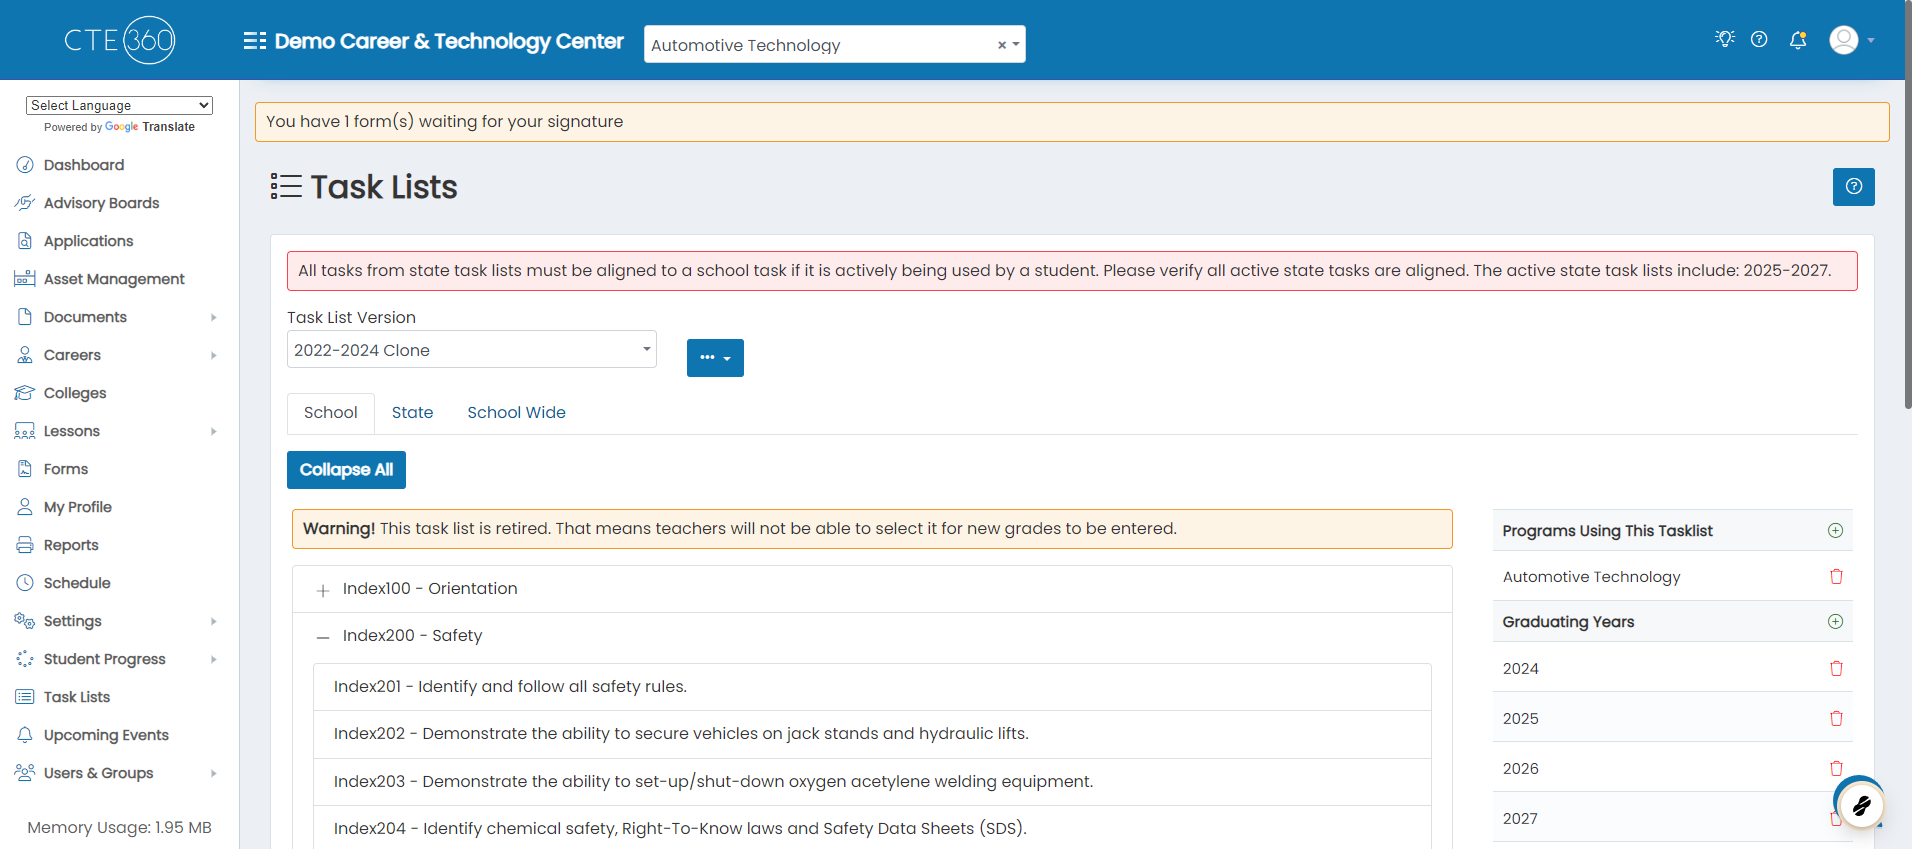Open Applications in the sidebar
The image size is (1912, 849).
(88, 241)
